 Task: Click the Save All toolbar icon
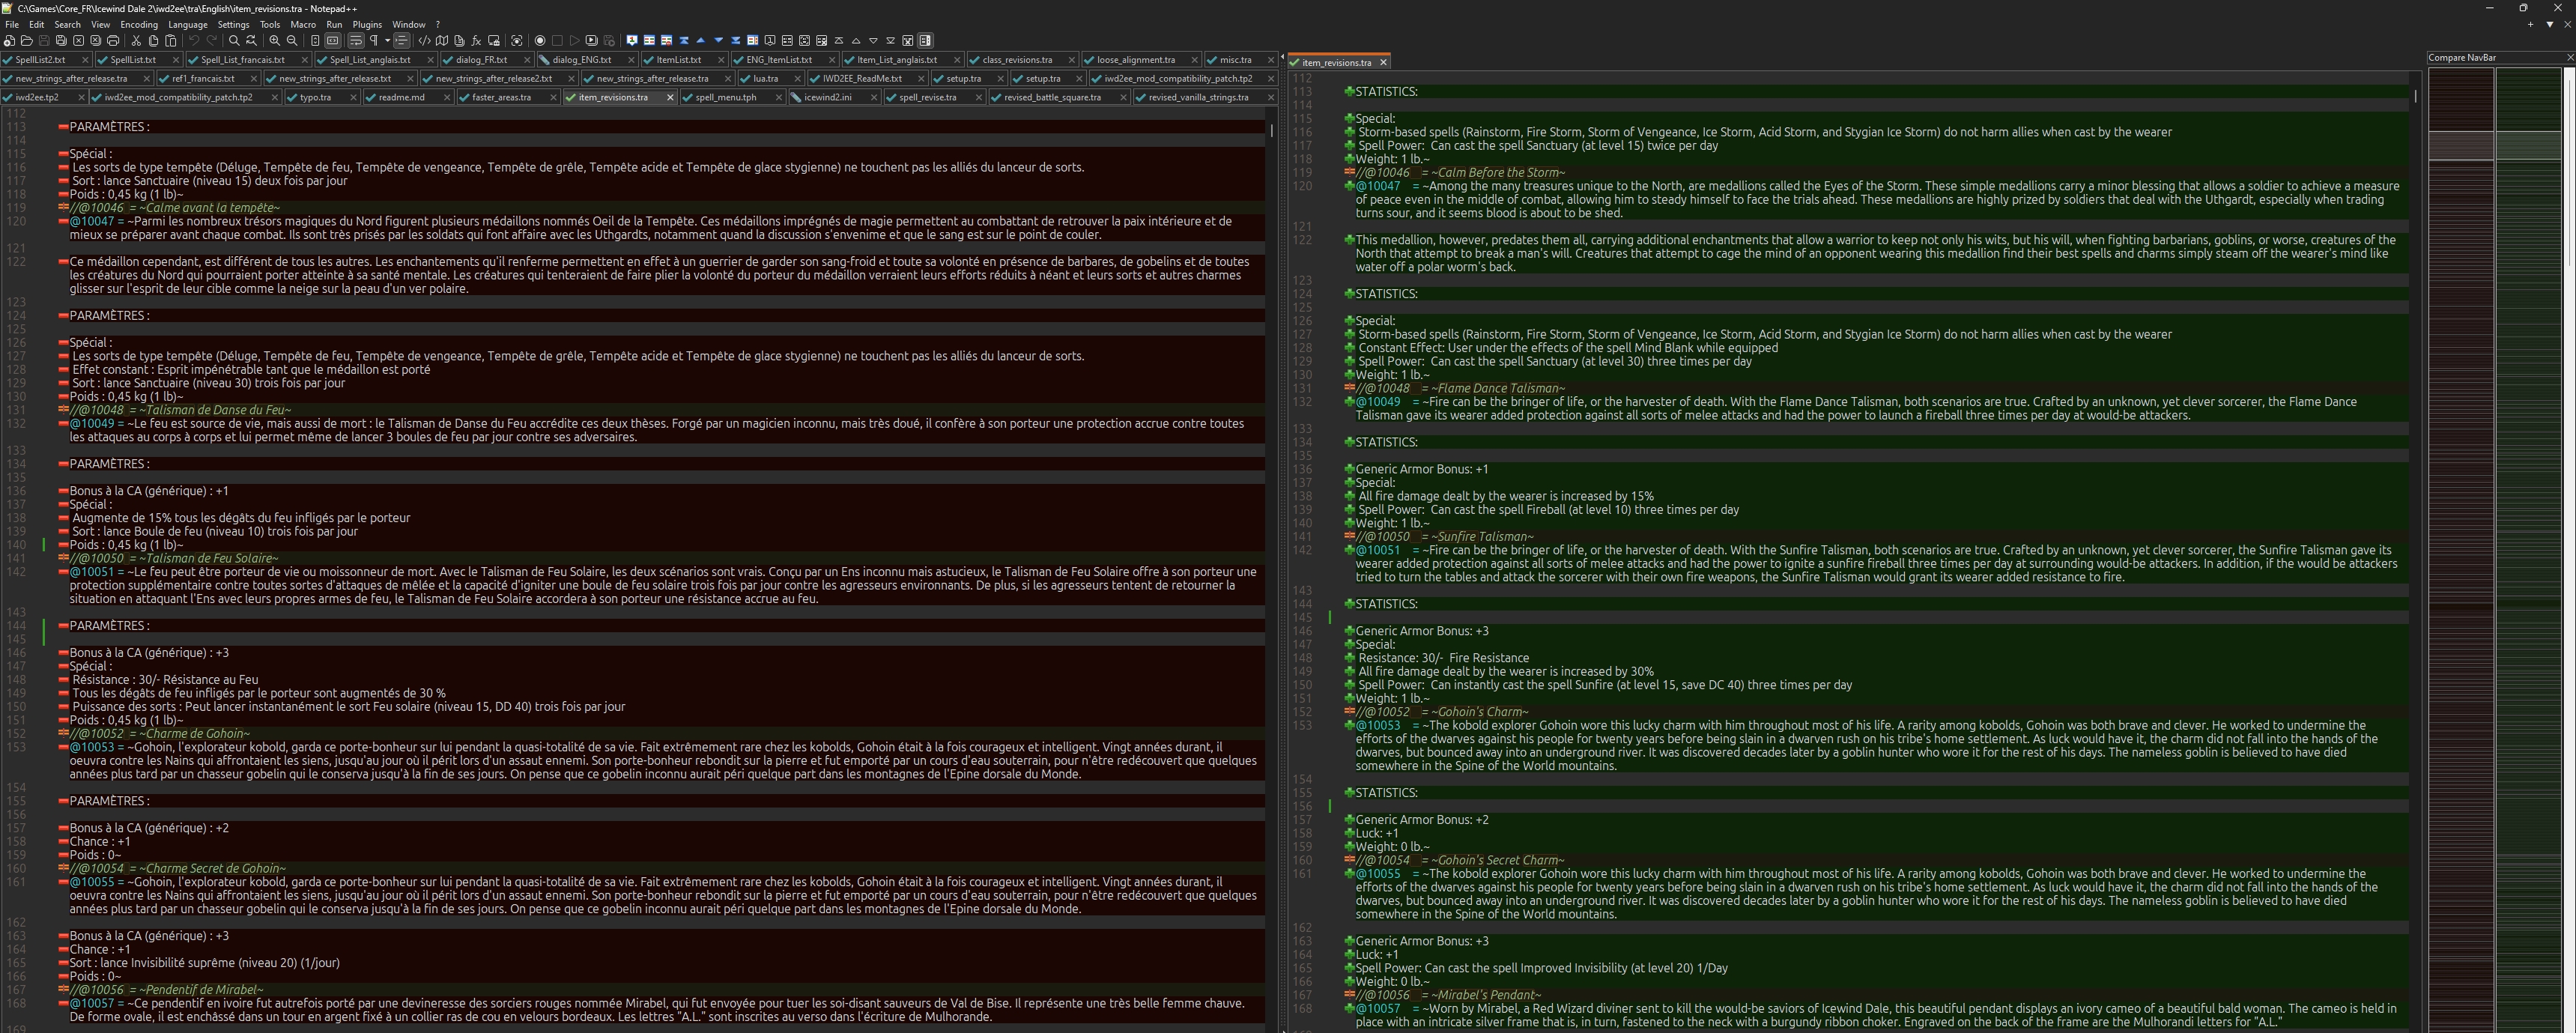pyautogui.click(x=61, y=41)
